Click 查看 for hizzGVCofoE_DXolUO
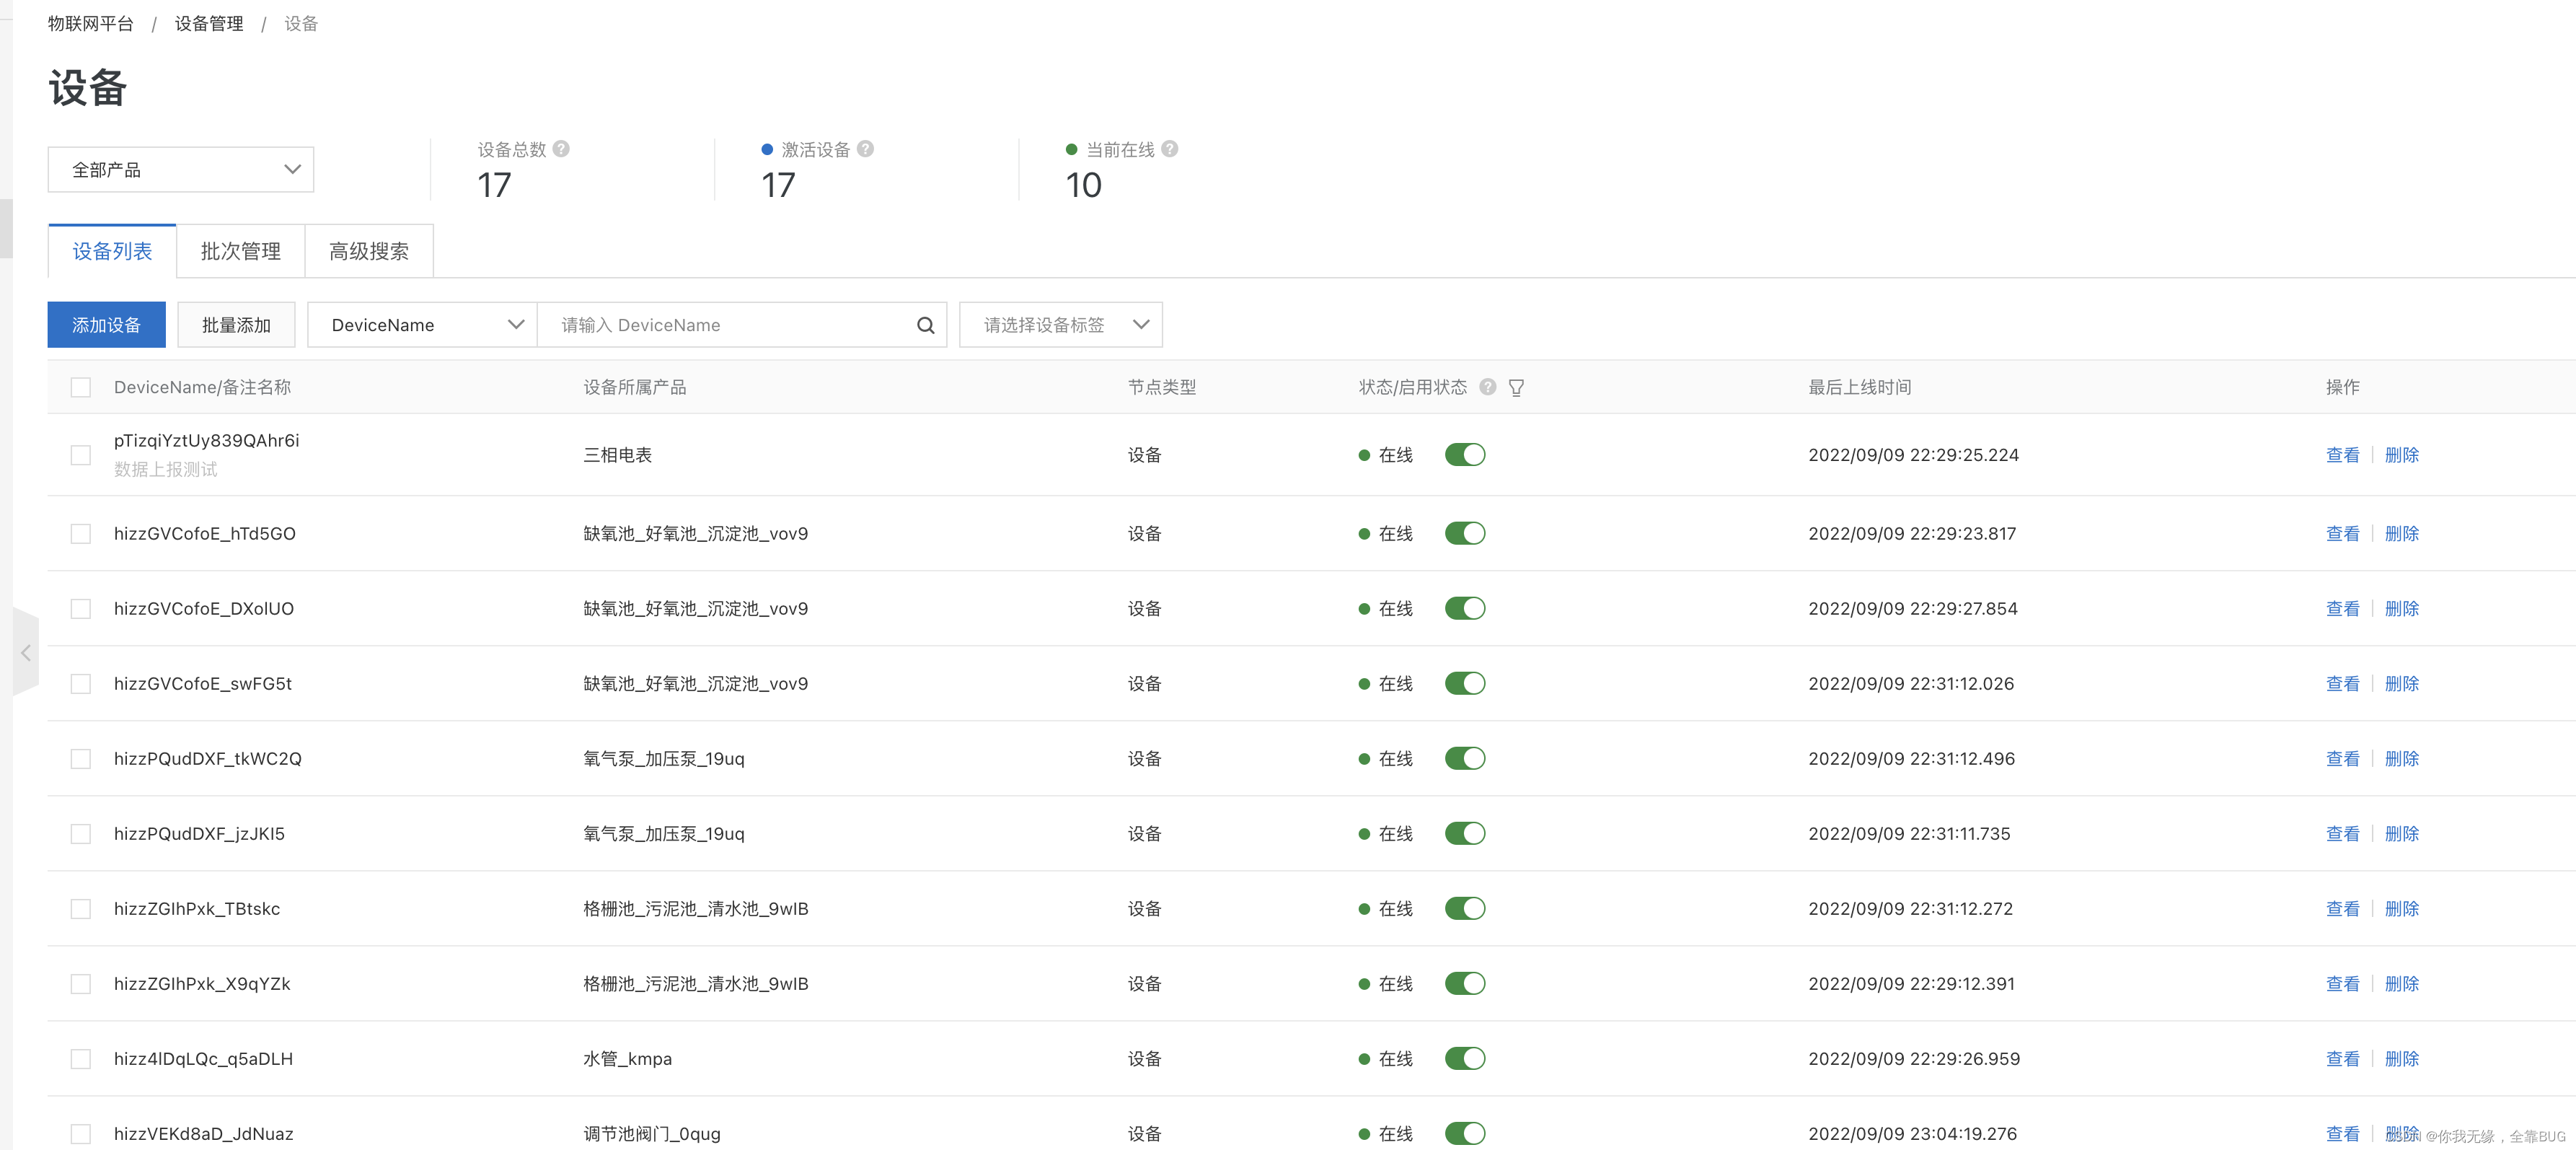Image resolution: width=2576 pixels, height=1150 pixels. (x=2342, y=609)
